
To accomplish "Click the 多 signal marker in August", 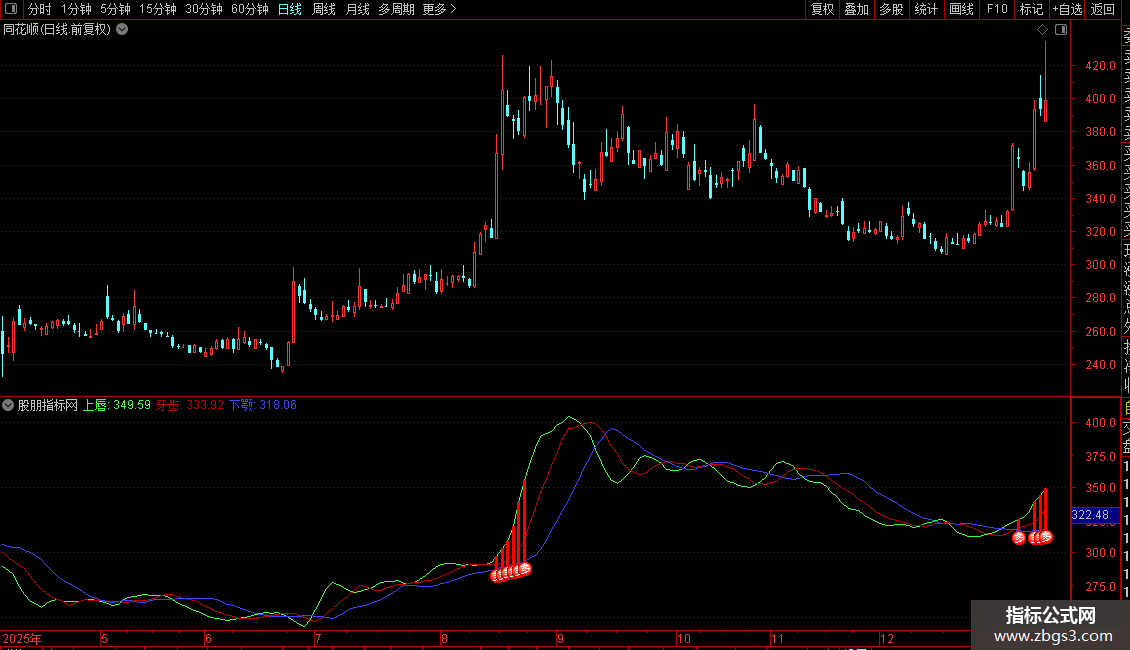I will pyautogui.click(x=524, y=569).
